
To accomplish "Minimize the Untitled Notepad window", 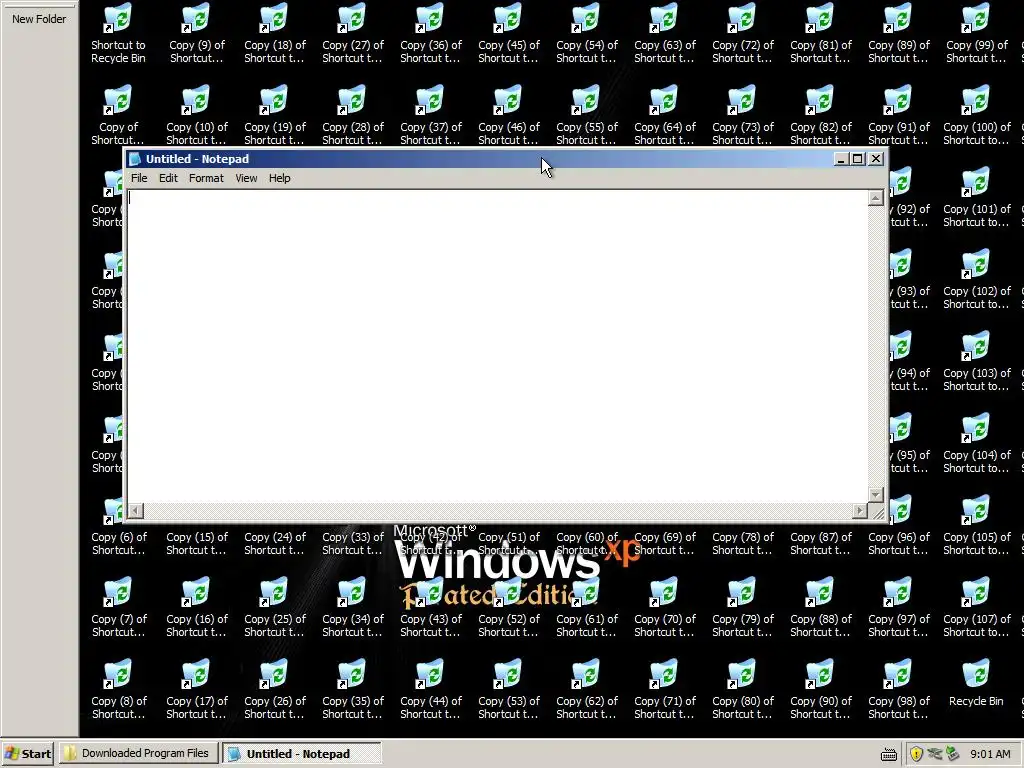I will click(841, 159).
